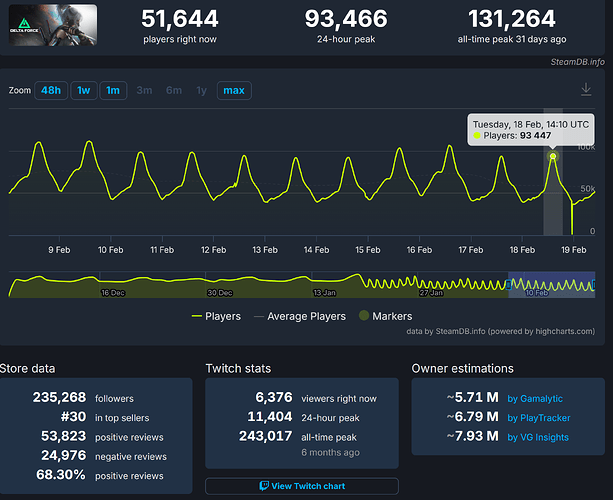Click the chart download icon
This screenshot has height=500, width=613.
point(586,90)
